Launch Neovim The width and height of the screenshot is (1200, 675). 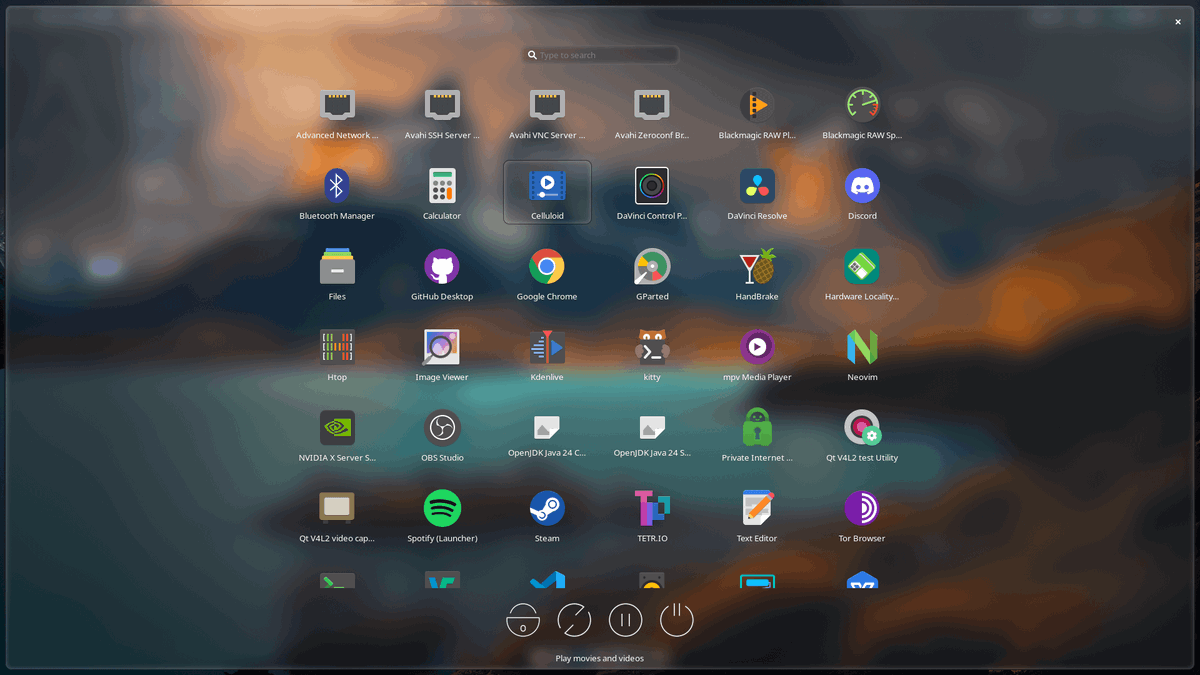[862, 355]
